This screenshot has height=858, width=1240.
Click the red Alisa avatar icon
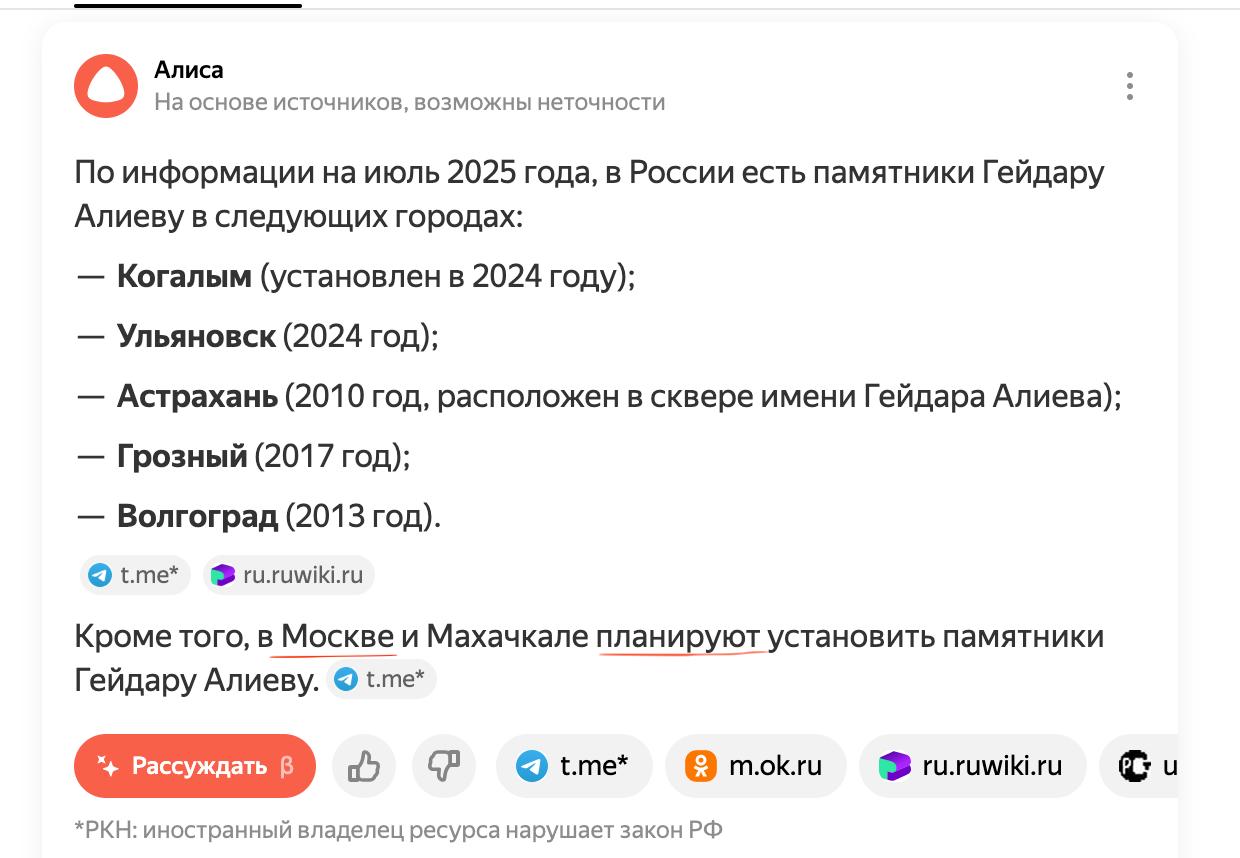click(106, 86)
